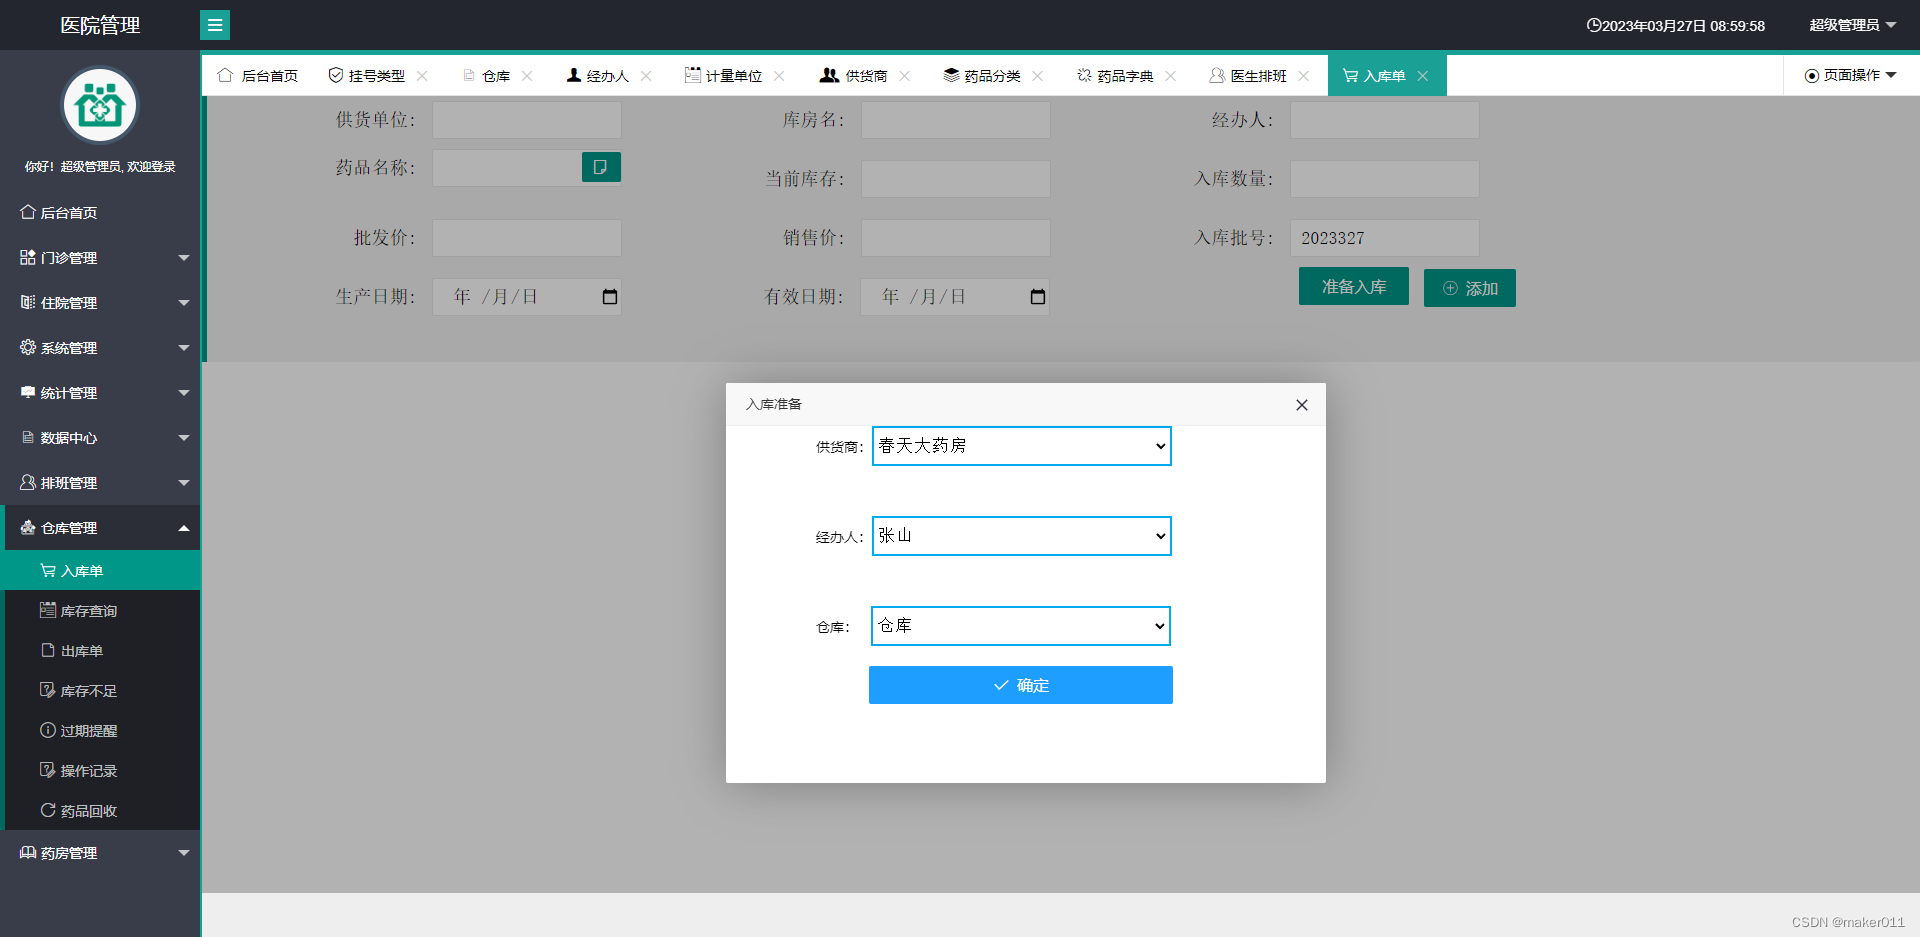Open the production date calendar icon
This screenshot has width=1920, height=937.
pyautogui.click(x=610, y=297)
